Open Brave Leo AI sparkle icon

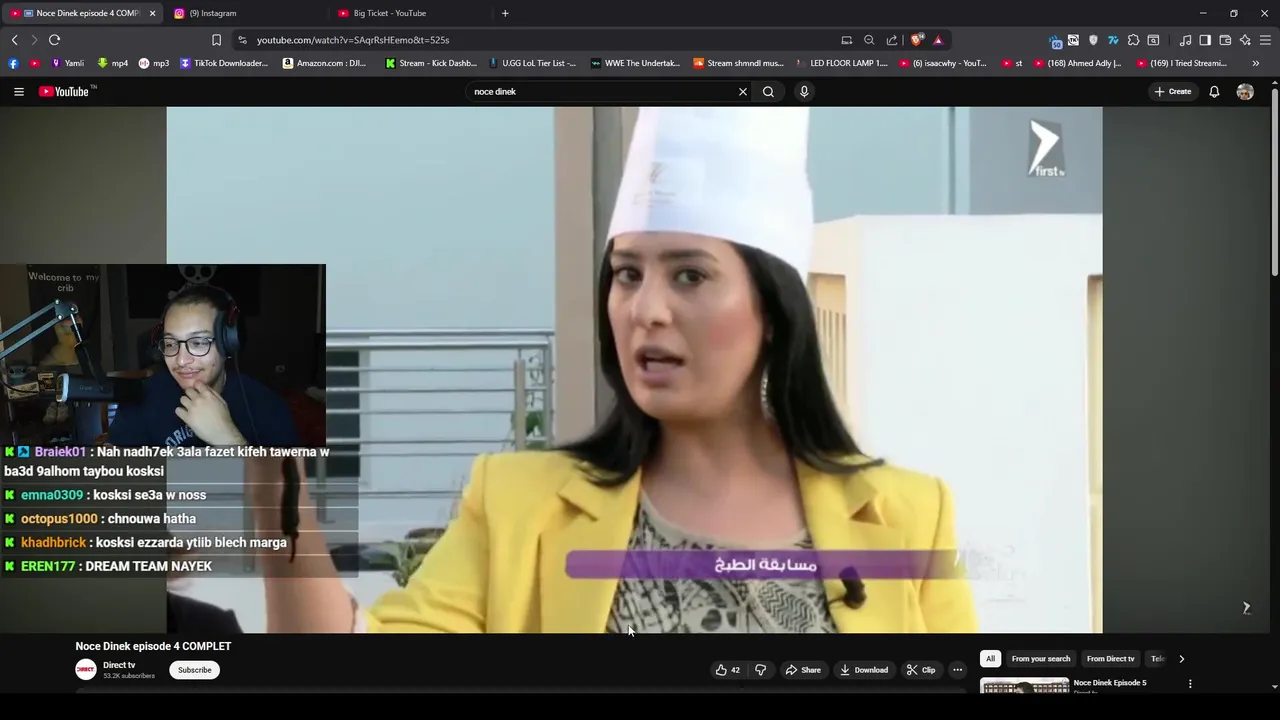(1245, 40)
